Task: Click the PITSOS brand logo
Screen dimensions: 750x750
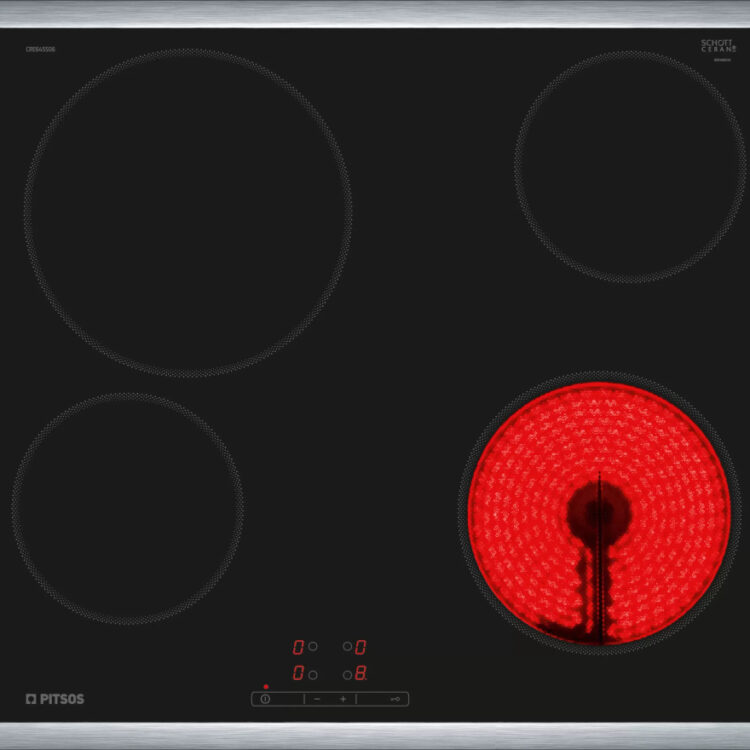Action: point(55,699)
